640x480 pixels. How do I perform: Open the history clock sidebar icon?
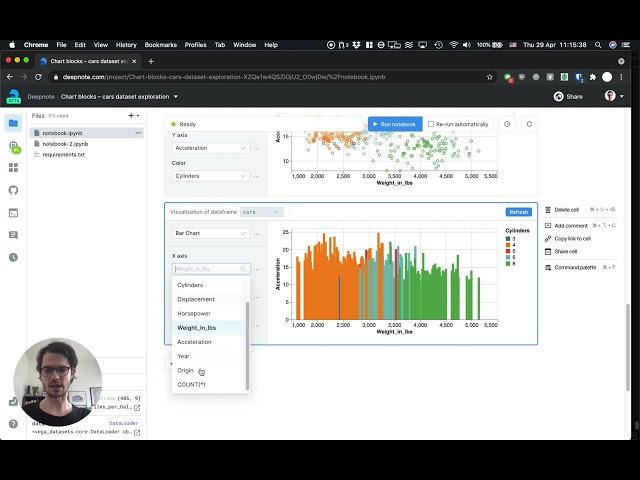coord(13,257)
